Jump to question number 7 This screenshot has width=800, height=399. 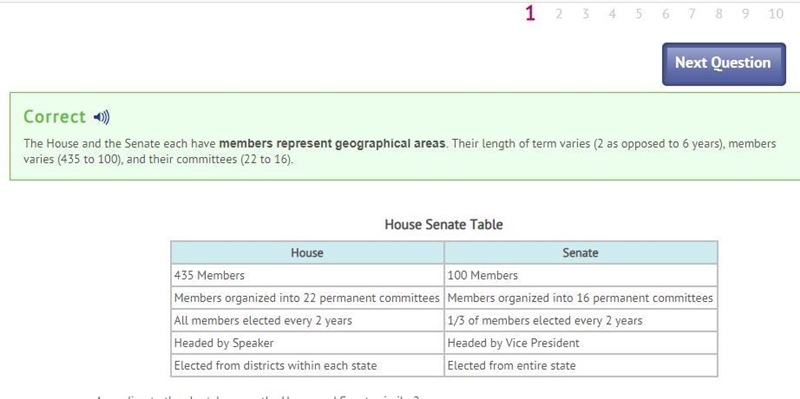point(692,14)
